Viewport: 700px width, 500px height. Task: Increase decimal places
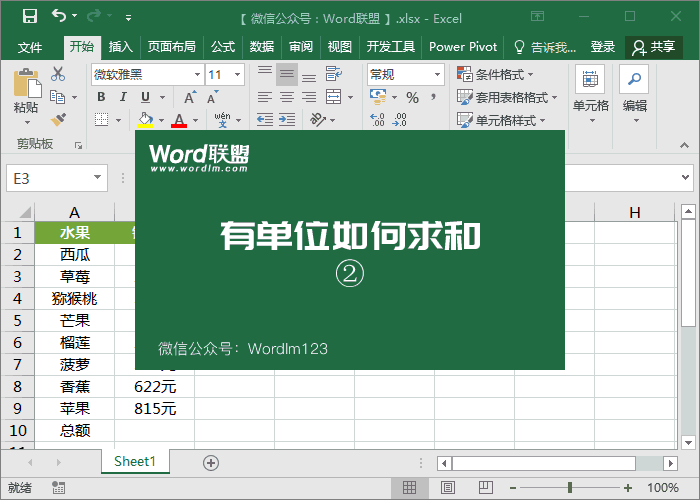coord(378,120)
